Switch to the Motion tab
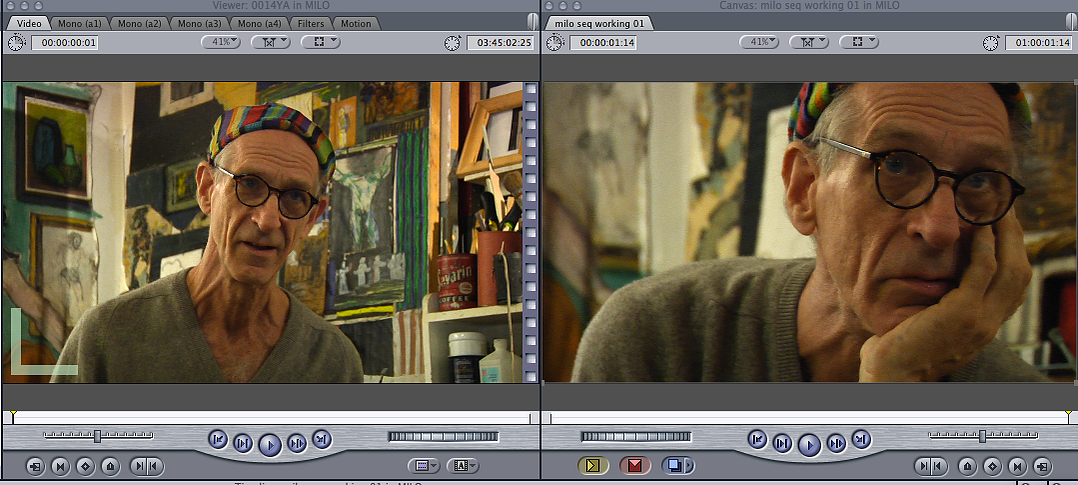 coord(355,23)
